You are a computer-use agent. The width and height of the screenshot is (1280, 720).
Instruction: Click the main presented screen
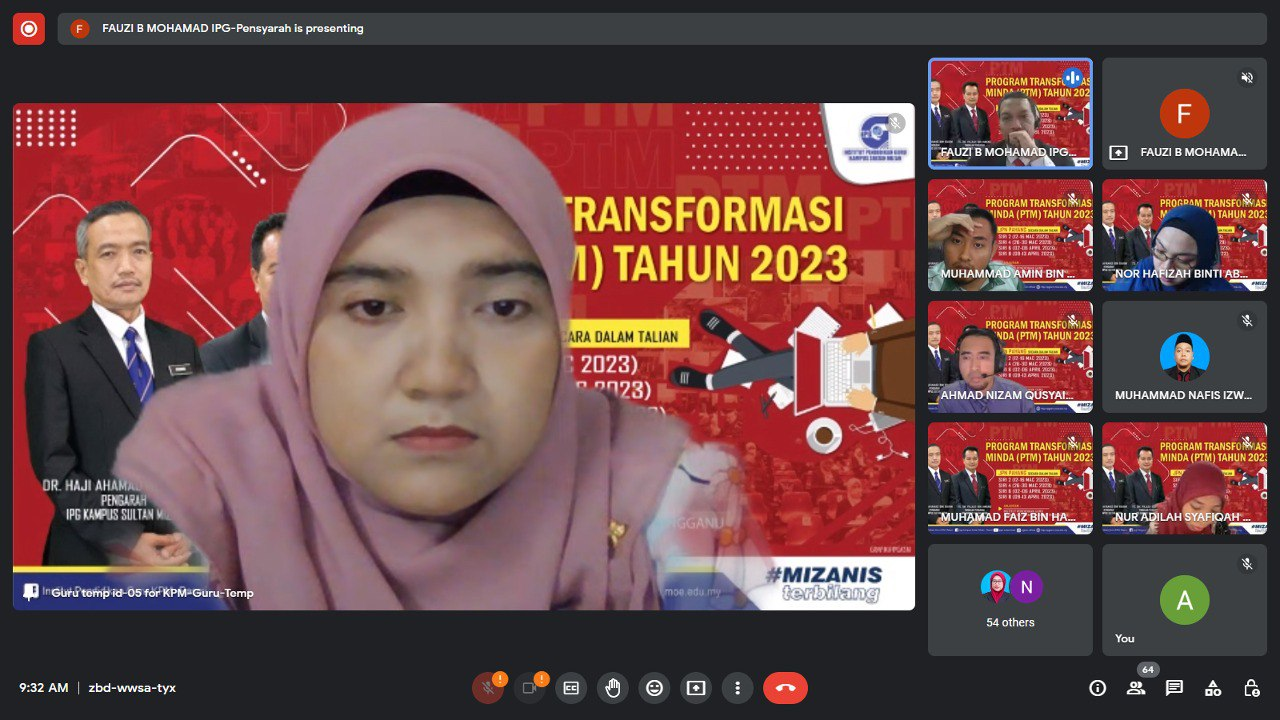tap(464, 357)
